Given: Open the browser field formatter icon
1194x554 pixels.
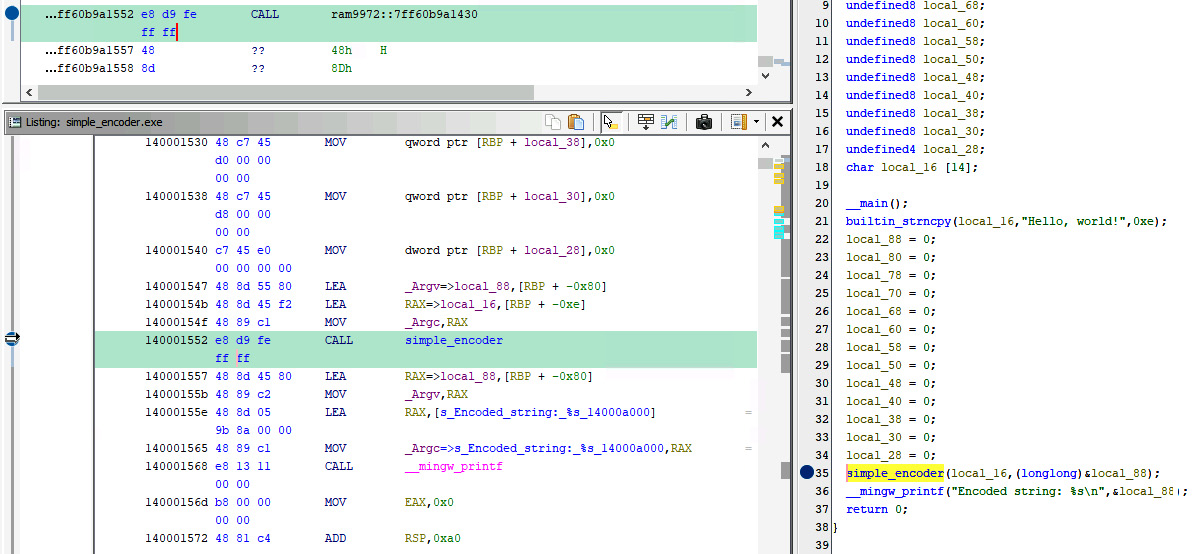Looking at the screenshot, I should 646,122.
